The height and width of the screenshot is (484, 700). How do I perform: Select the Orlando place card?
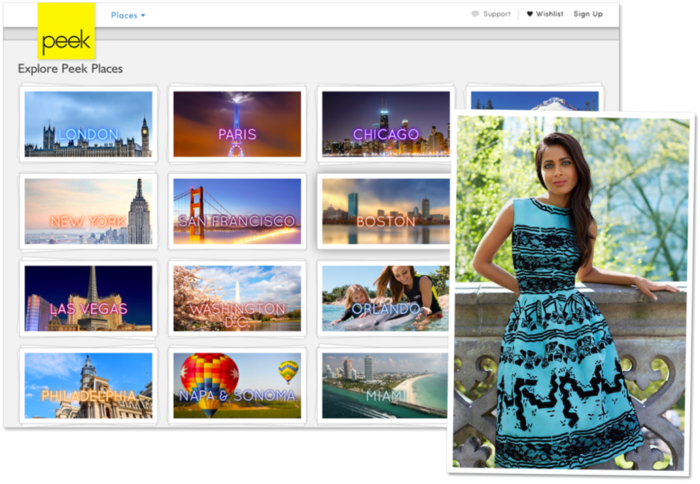click(385, 298)
